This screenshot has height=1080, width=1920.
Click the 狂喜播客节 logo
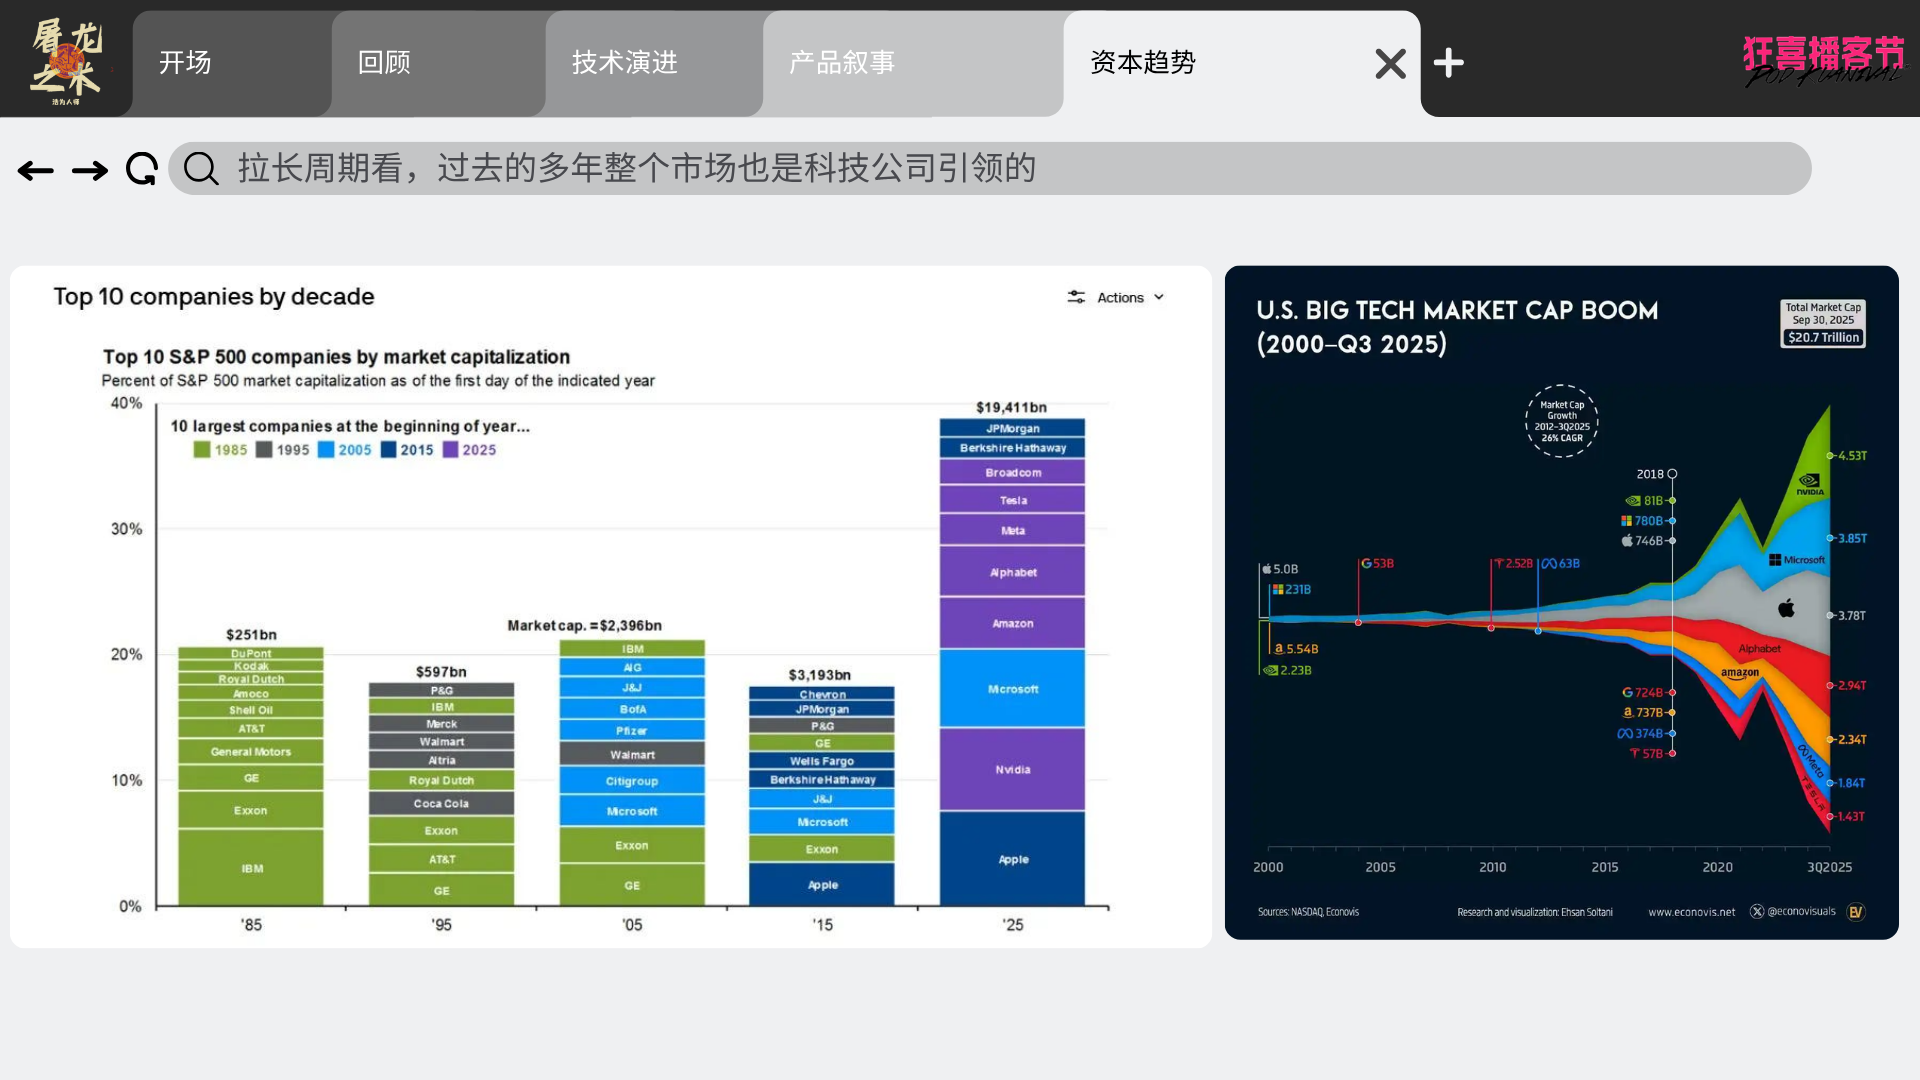point(1823,60)
